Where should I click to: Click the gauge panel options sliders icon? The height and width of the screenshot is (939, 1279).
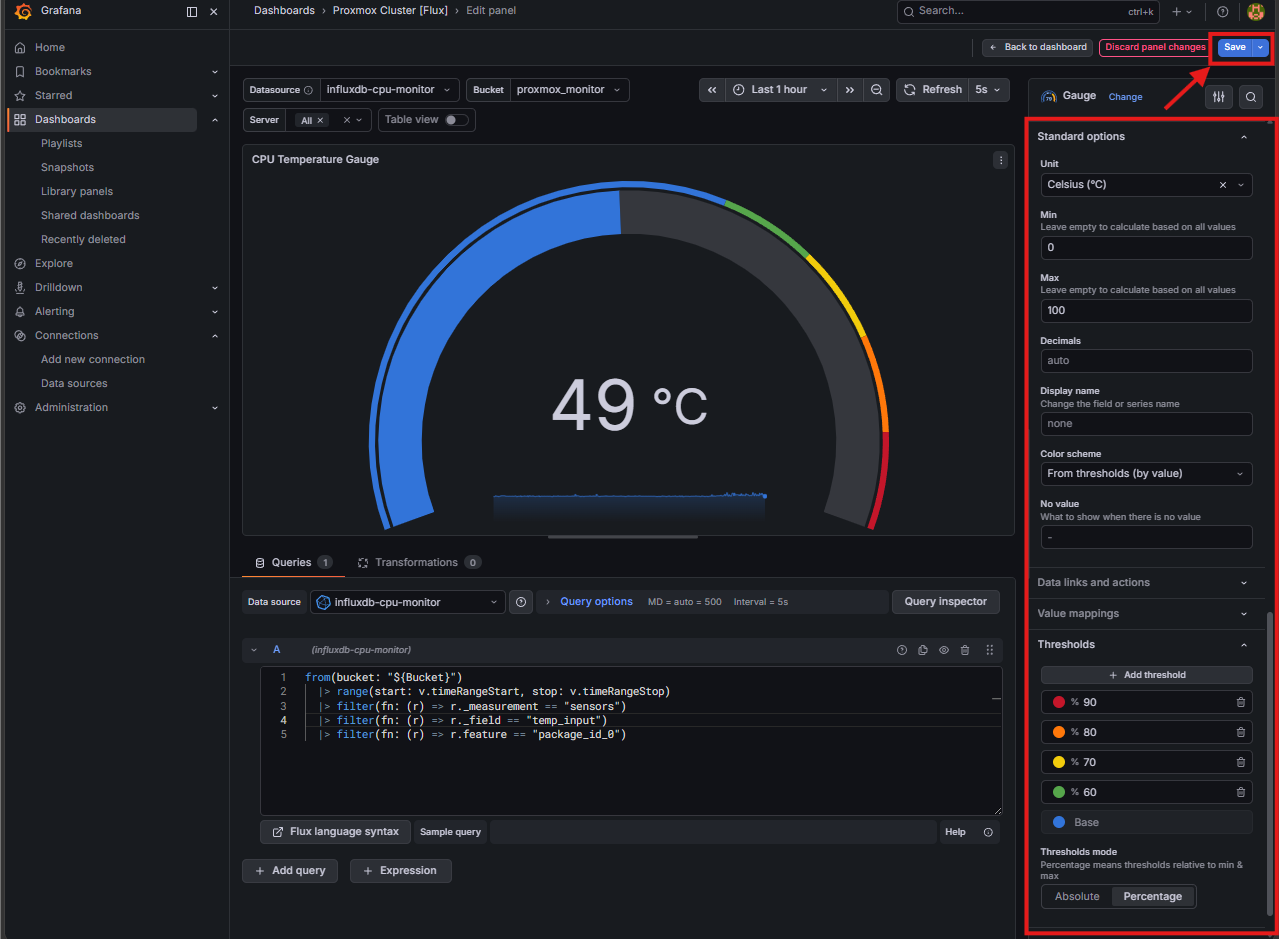1218,96
